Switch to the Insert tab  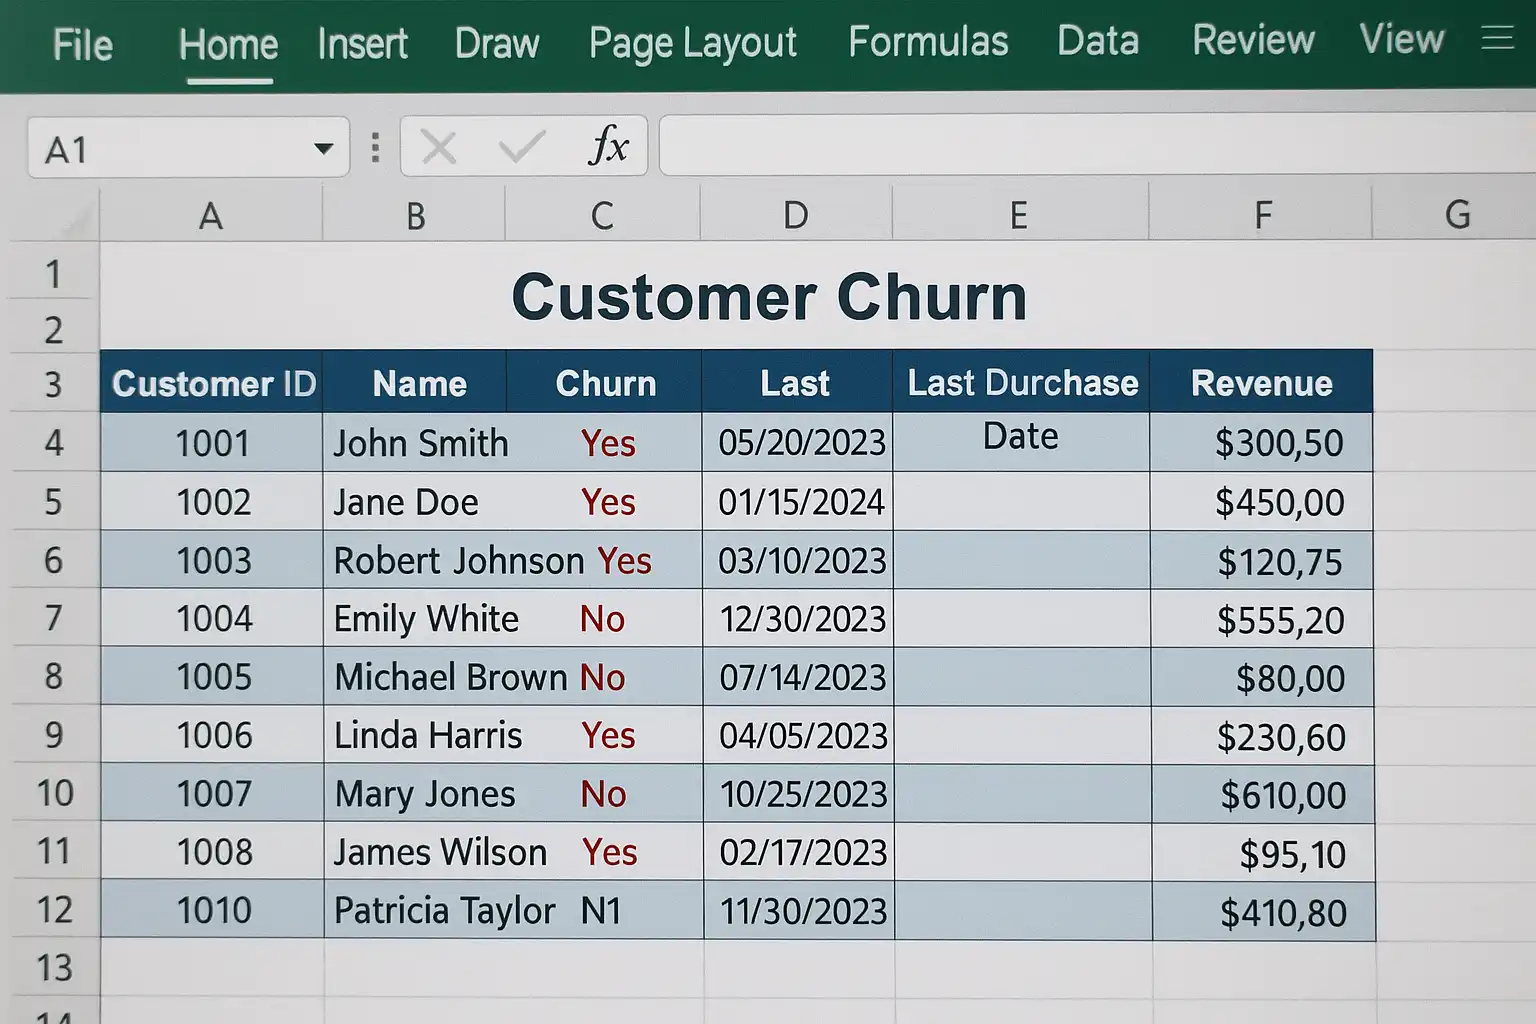pos(362,44)
